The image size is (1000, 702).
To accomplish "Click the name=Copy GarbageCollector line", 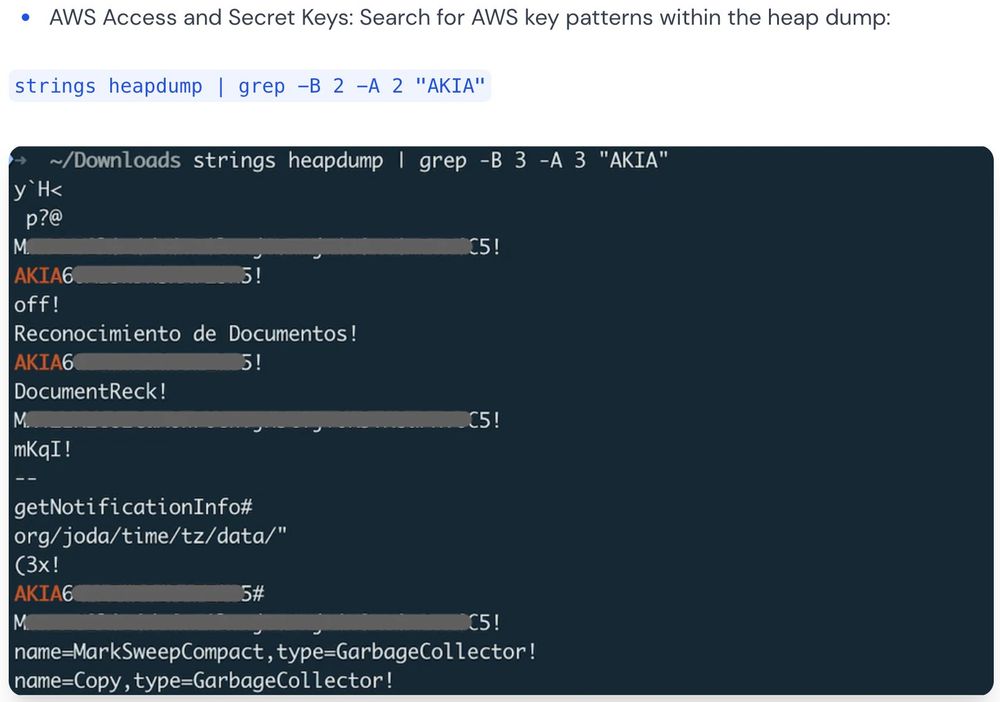I will click(x=203, y=680).
